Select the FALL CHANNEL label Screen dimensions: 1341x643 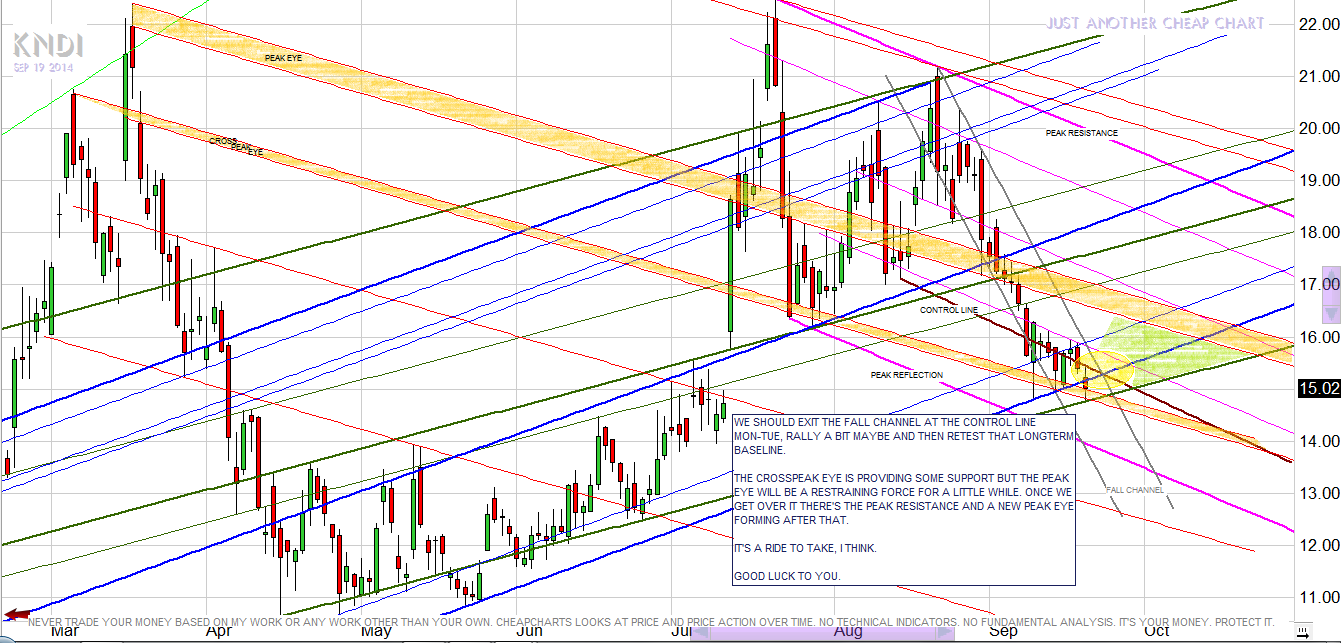(1134, 489)
